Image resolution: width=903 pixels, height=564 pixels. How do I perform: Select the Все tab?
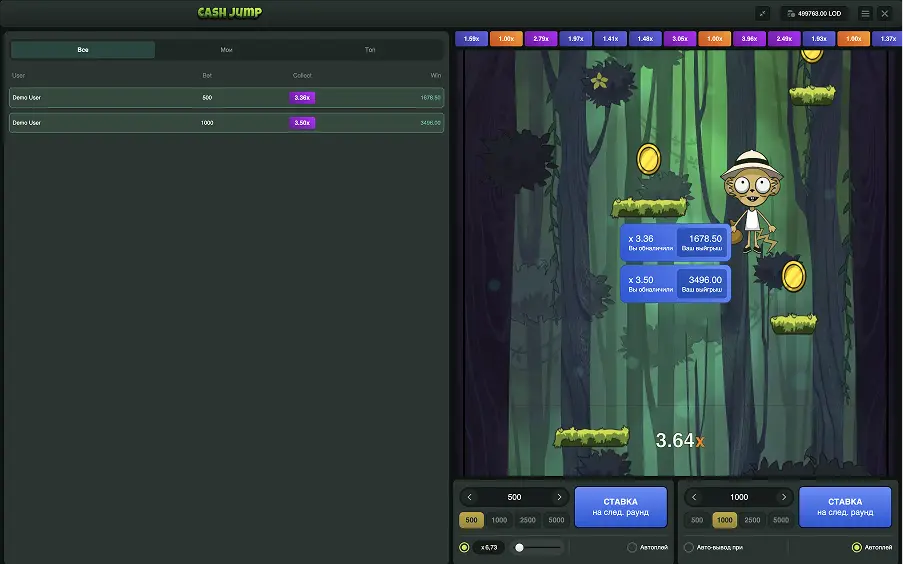[x=83, y=49]
